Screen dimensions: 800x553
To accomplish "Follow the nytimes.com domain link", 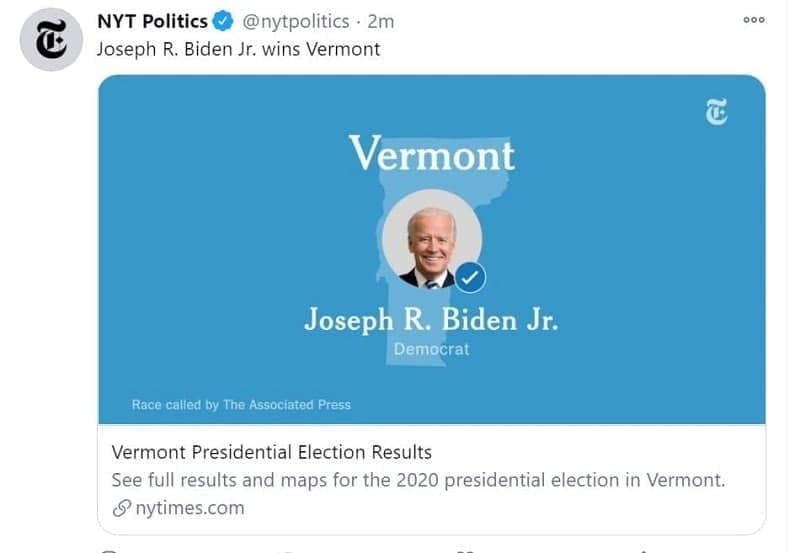I will pyautogui.click(x=188, y=508).
